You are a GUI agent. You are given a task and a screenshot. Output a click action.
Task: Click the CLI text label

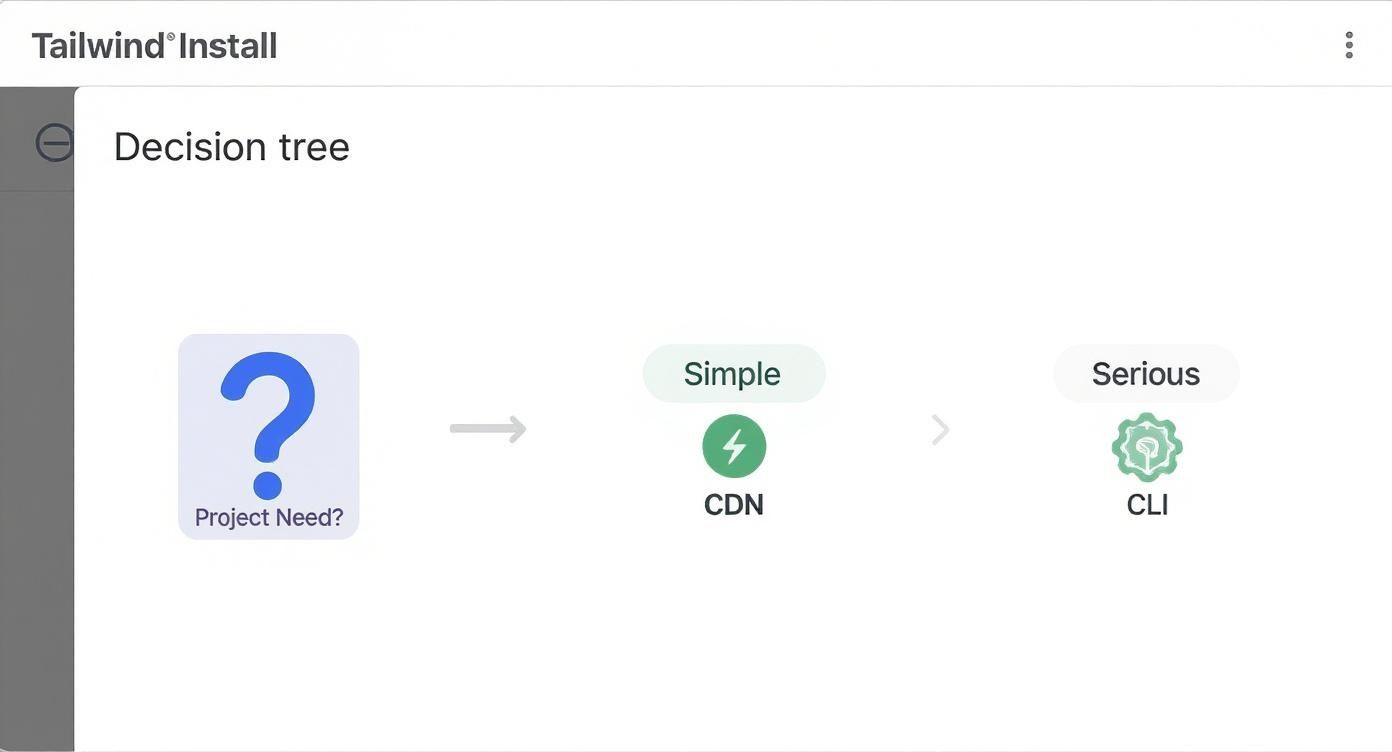pos(1147,505)
